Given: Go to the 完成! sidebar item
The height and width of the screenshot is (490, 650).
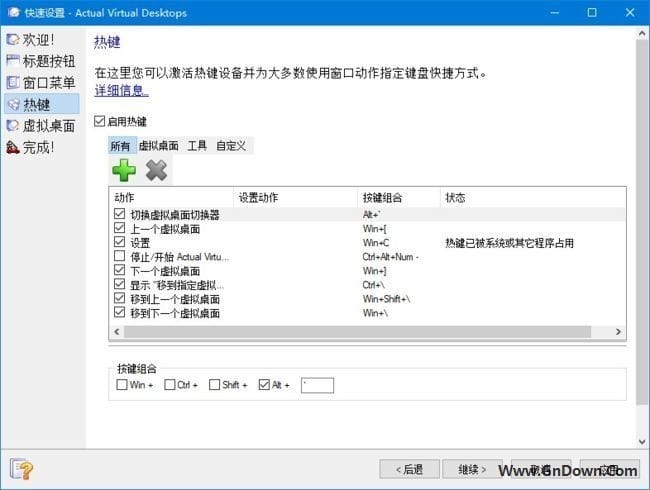Looking at the screenshot, I should pos(30,147).
